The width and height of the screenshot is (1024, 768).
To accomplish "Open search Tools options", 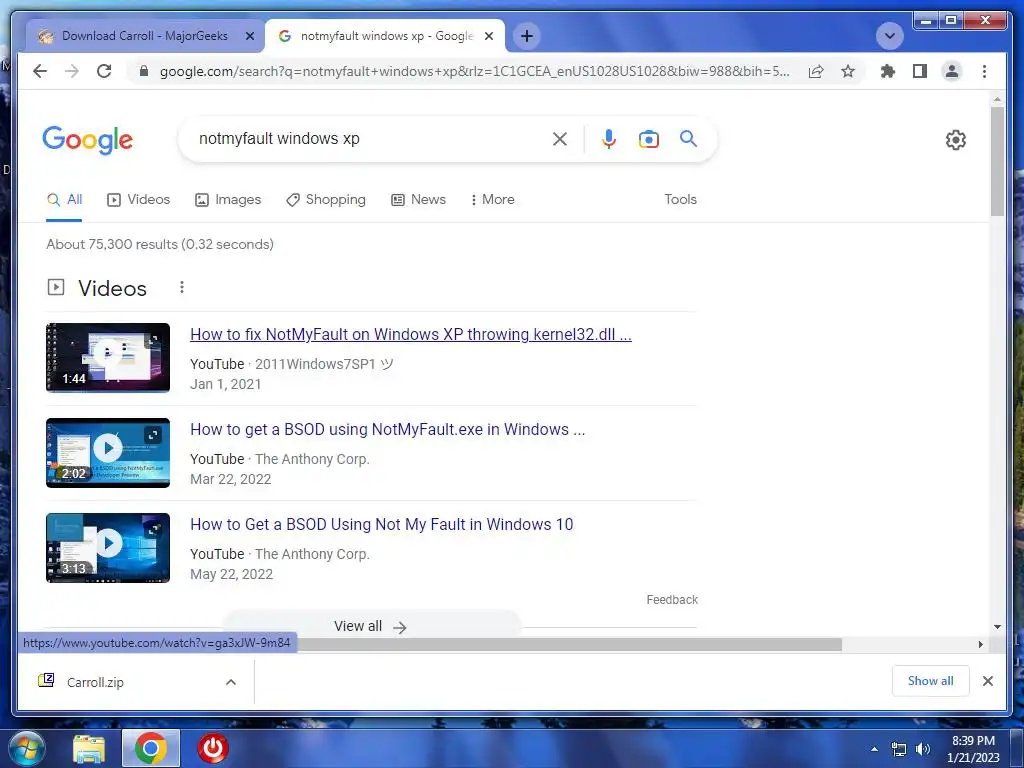I will (x=680, y=200).
